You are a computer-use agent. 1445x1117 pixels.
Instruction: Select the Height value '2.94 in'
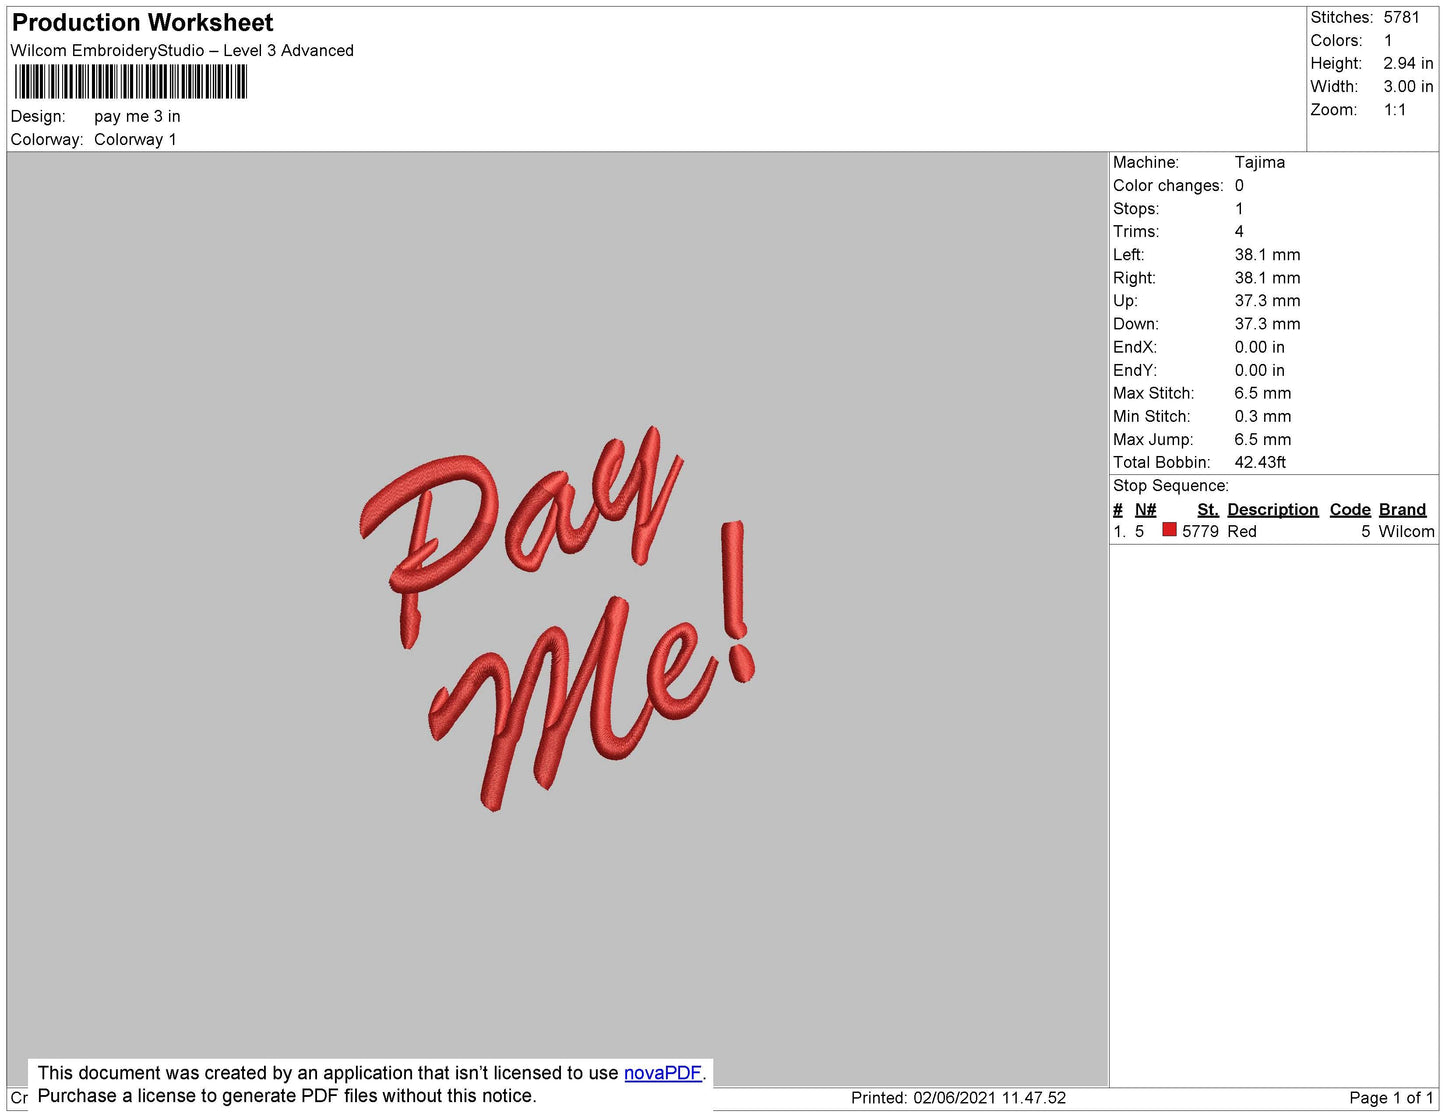(x=1408, y=64)
